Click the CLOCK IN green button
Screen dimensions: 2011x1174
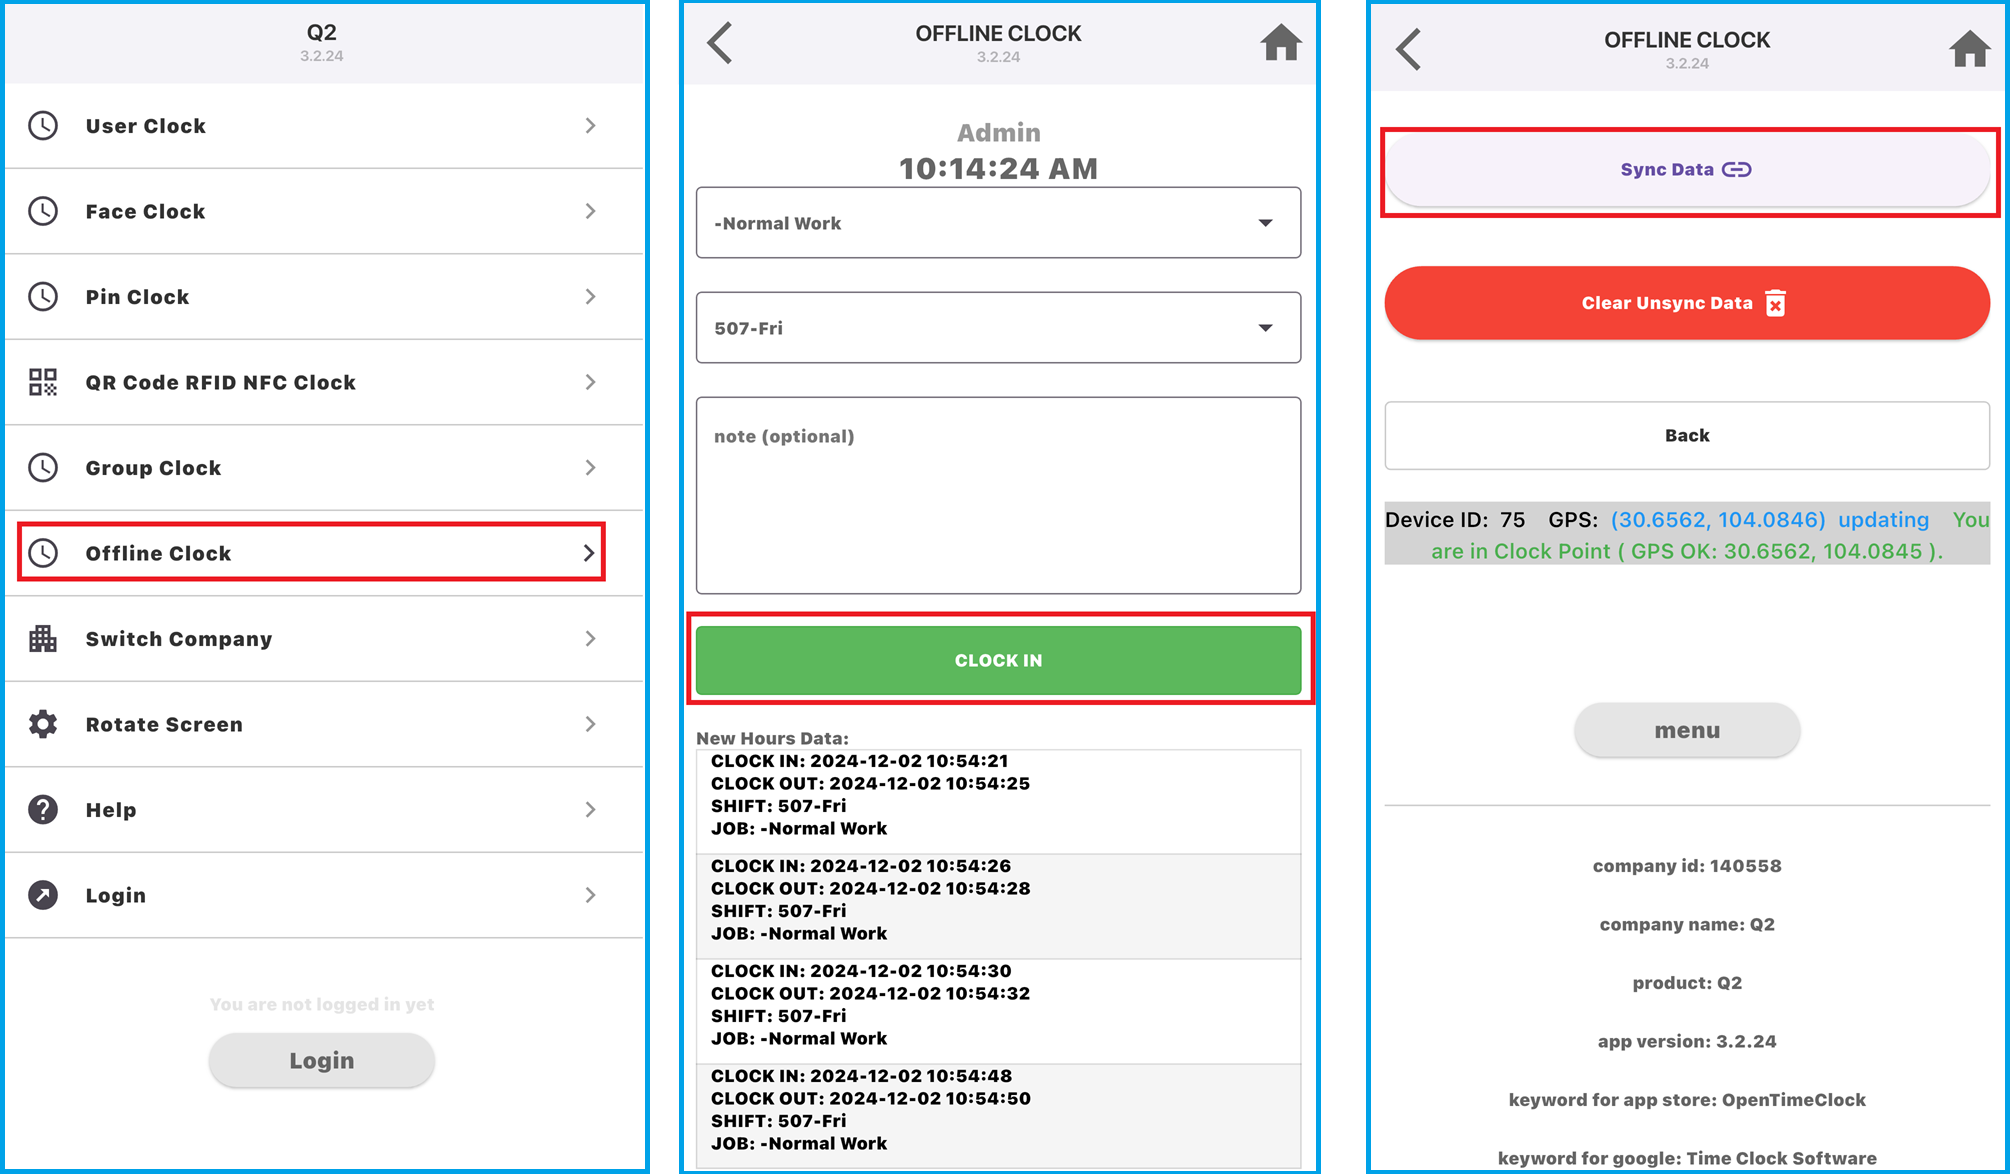click(x=999, y=658)
